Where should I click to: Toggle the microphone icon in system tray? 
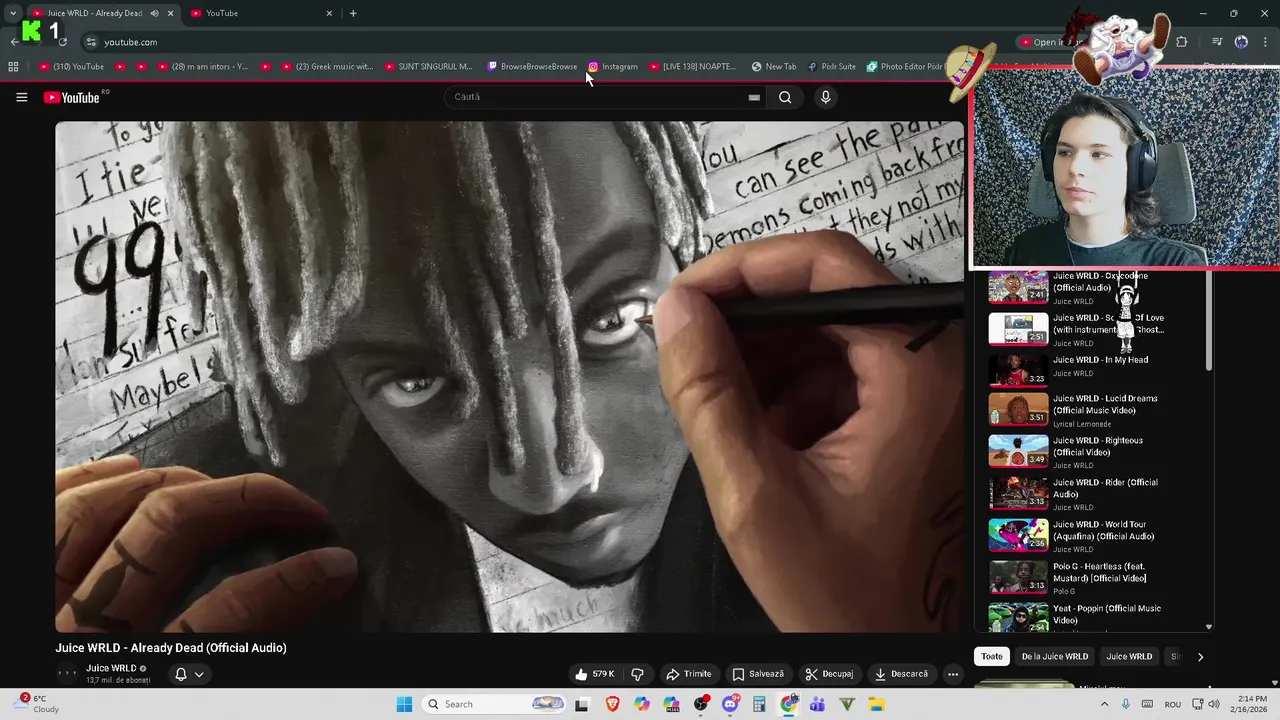click(x=1126, y=704)
